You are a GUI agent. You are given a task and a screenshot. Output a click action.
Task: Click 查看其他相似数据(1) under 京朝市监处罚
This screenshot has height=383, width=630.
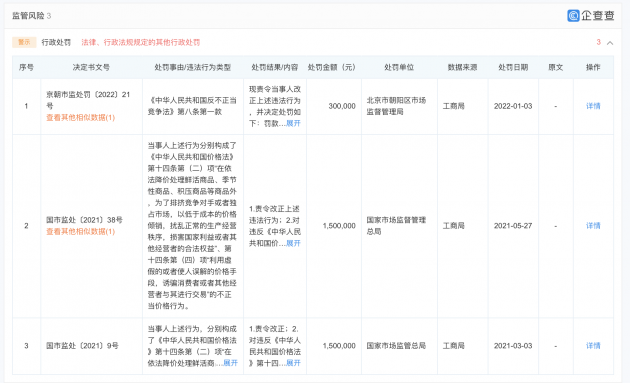click(80, 117)
